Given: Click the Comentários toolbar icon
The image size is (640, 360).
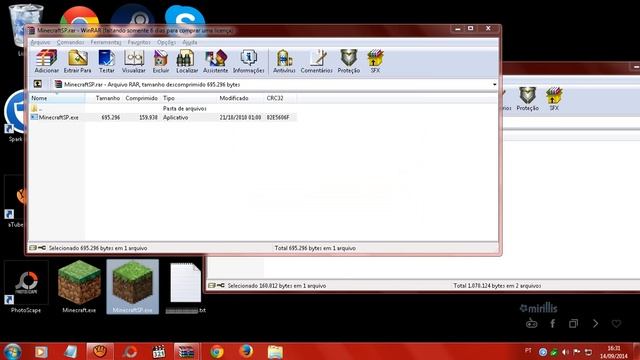Looking at the screenshot, I should click(317, 61).
